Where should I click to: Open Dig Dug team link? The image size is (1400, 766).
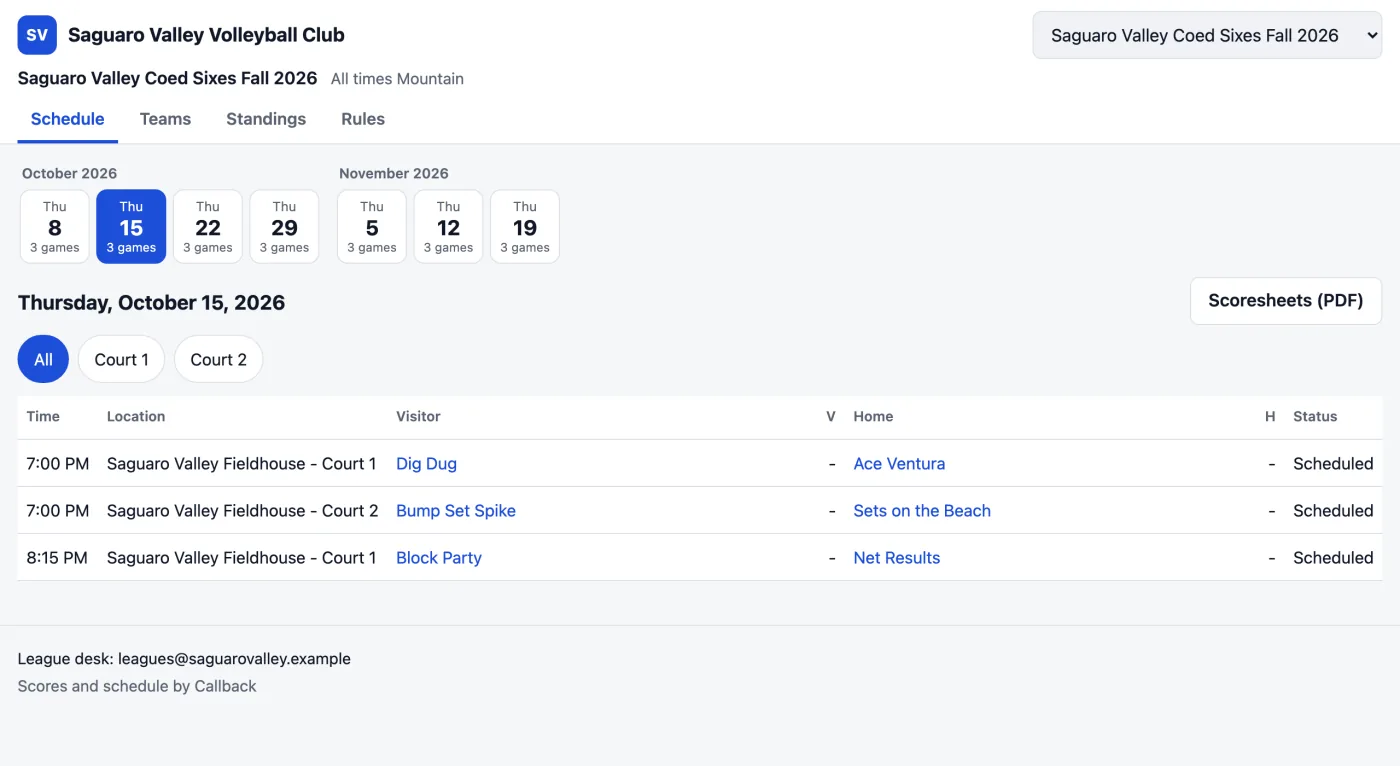tap(426, 464)
